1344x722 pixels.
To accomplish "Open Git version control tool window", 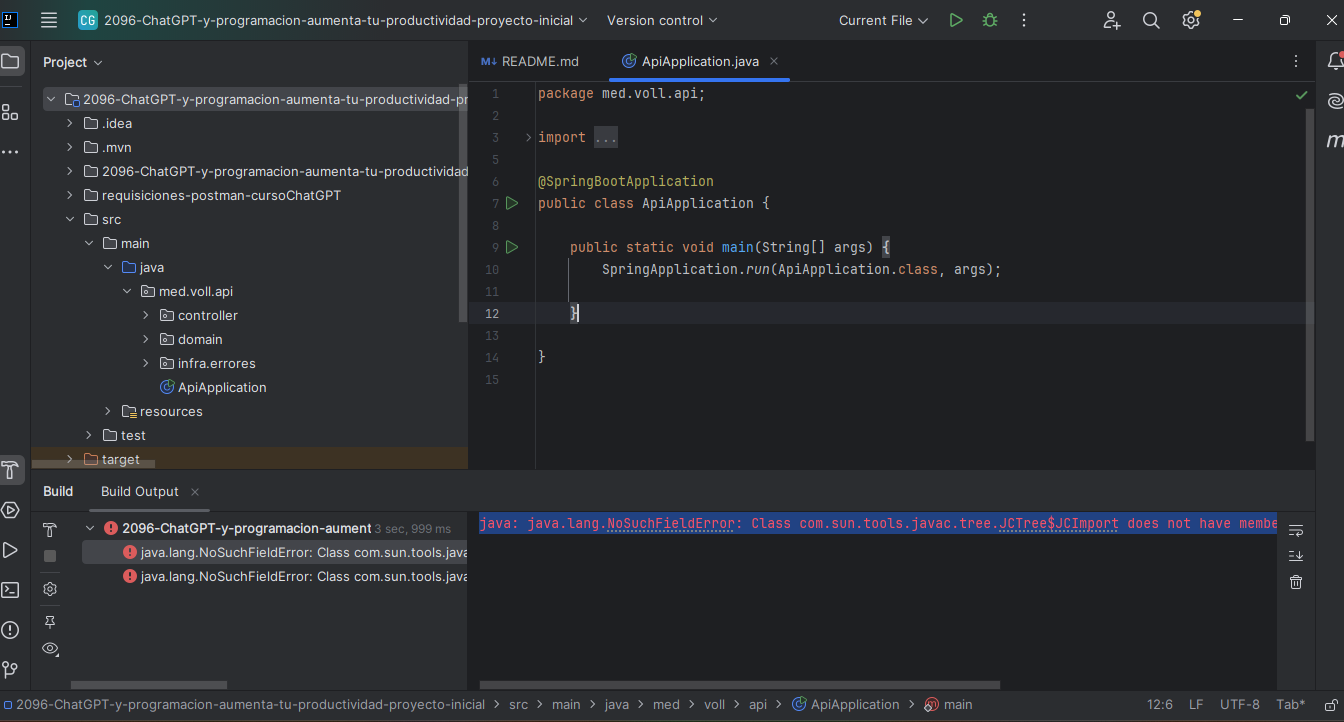I will click(x=10, y=669).
